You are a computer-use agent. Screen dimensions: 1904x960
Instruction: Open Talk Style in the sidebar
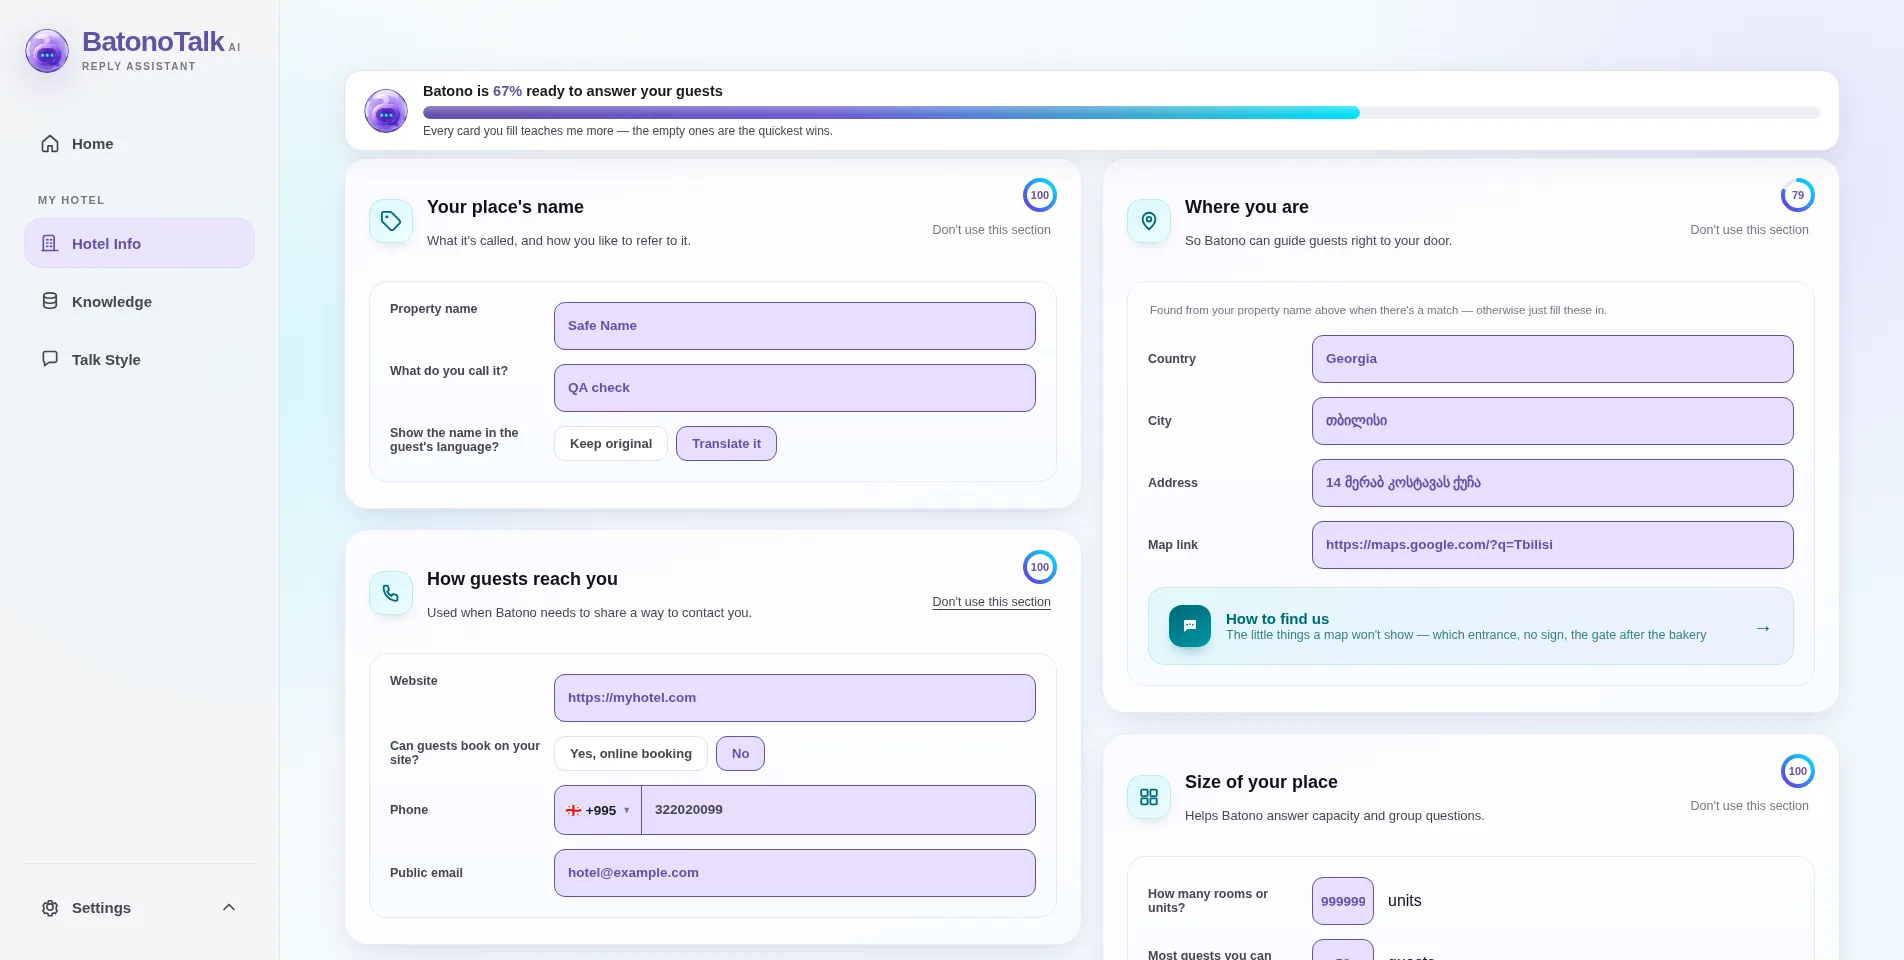tap(139, 359)
